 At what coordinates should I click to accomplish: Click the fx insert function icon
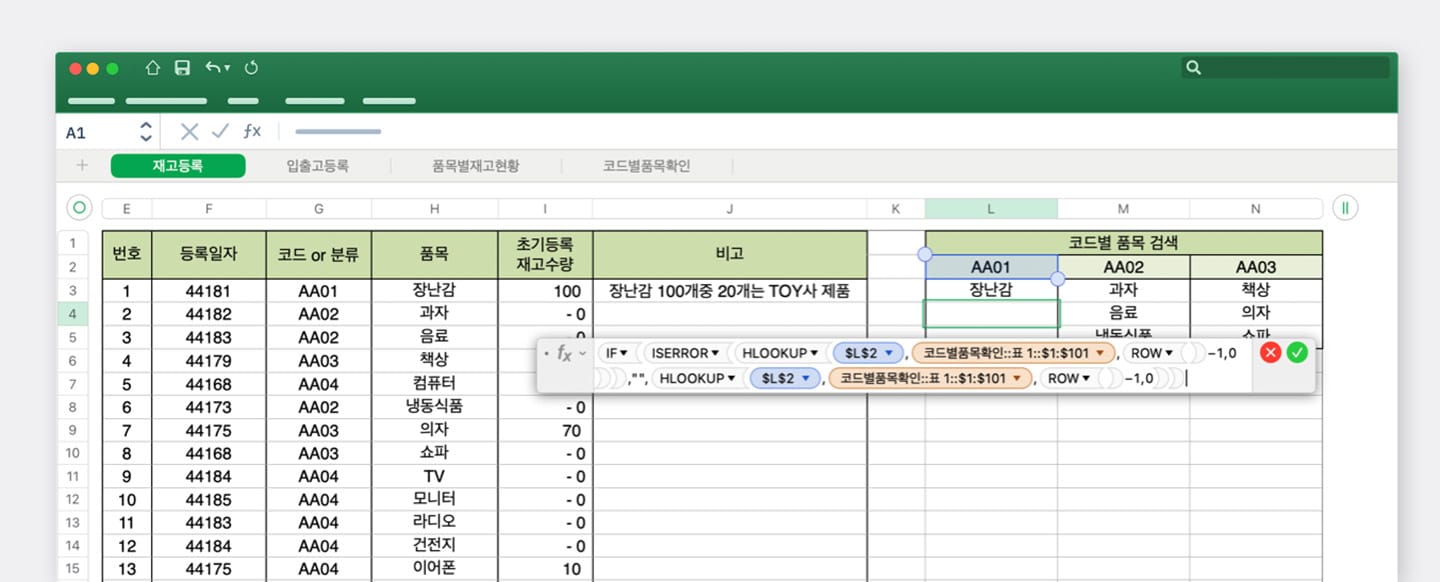click(252, 131)
